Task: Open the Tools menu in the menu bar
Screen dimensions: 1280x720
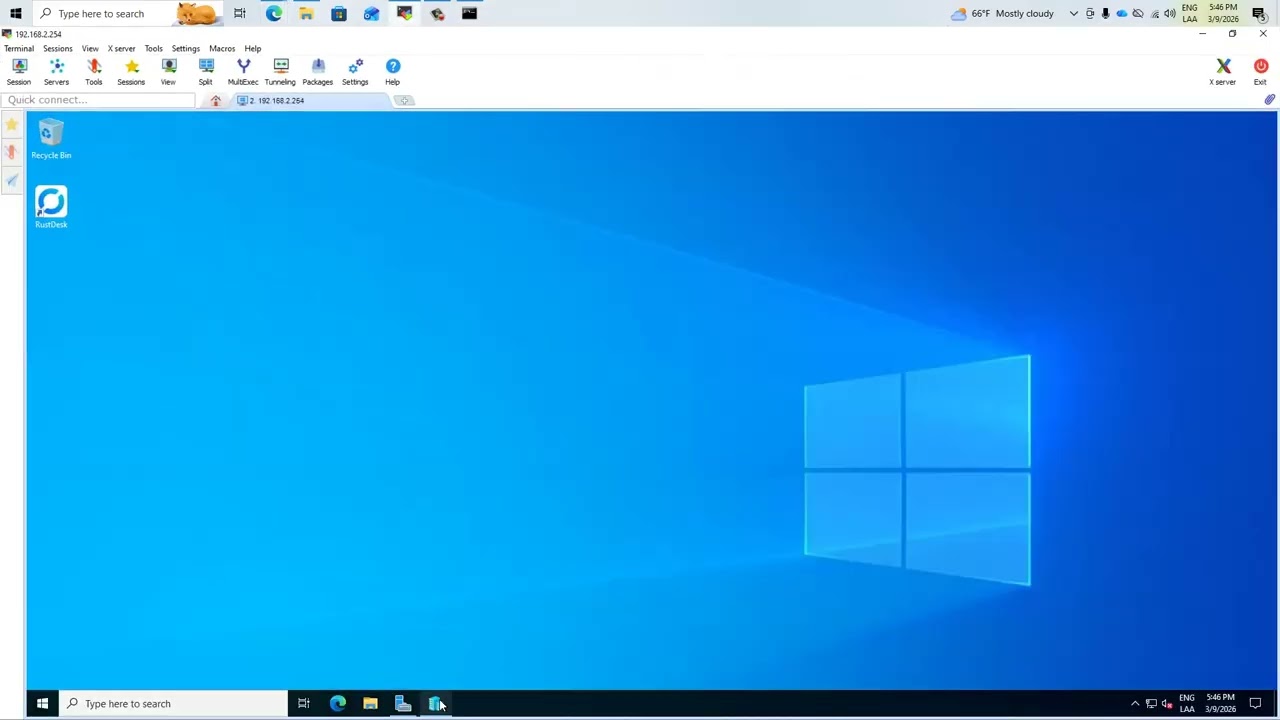Action: pyautogui.click(x=153, y=48)
